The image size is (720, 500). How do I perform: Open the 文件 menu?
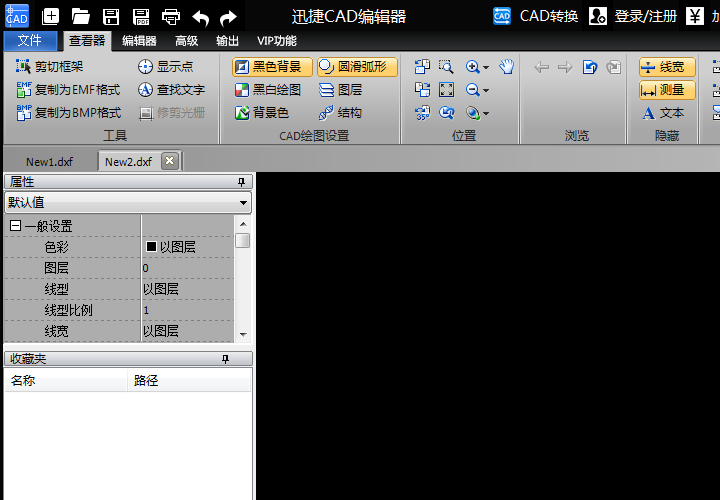(30, 41)
